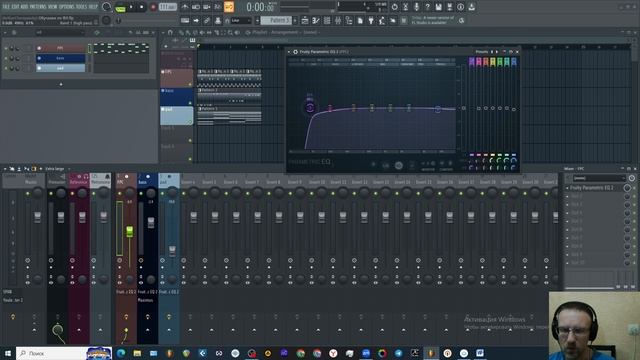The height and width of the screenshot is (360, 640).
Task: Go to next preset arrow in EQ
Action: pos(497,52)
